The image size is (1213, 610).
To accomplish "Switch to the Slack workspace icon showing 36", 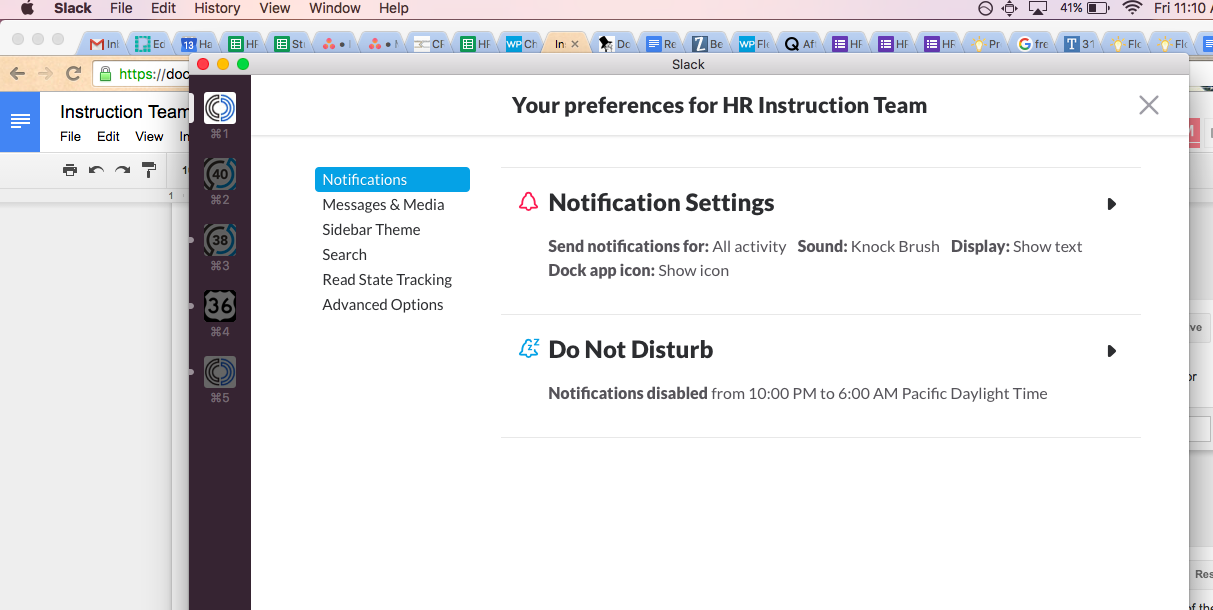I will click(220, 306).
